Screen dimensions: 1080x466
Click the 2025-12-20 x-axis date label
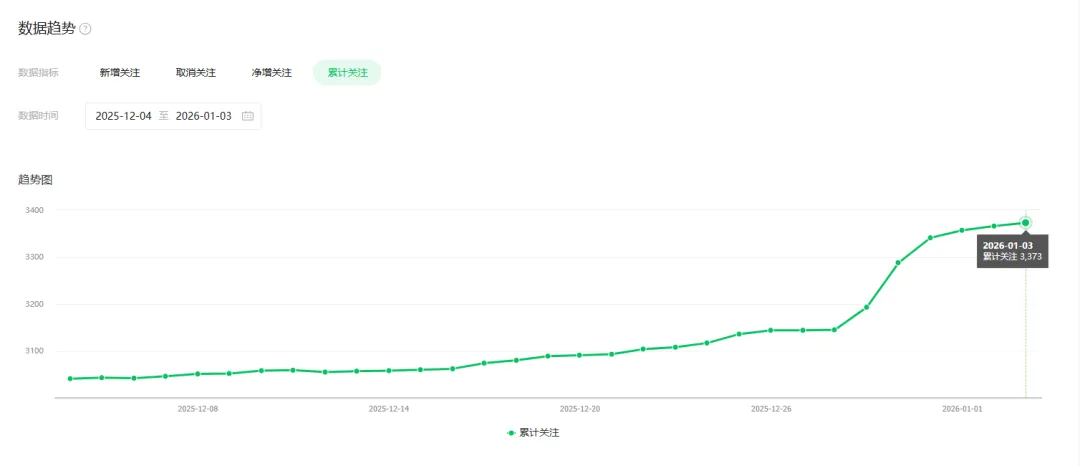(x=579, y=409)
